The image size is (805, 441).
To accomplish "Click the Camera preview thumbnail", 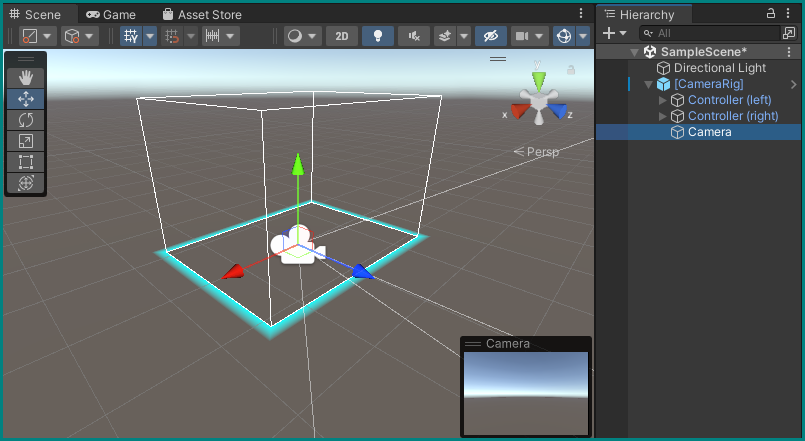I will click(526, 393).
